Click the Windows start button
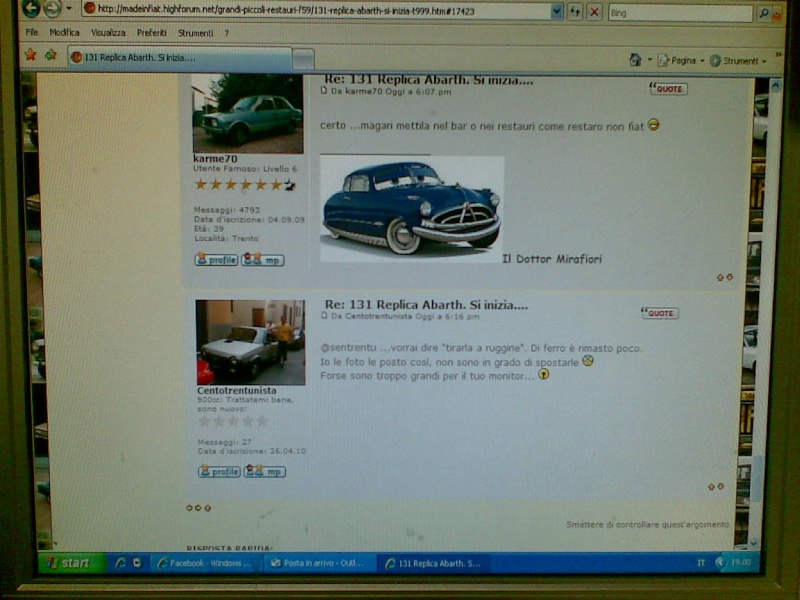The height and width of the screenshot is (600, 800). [x=71, y=563]
